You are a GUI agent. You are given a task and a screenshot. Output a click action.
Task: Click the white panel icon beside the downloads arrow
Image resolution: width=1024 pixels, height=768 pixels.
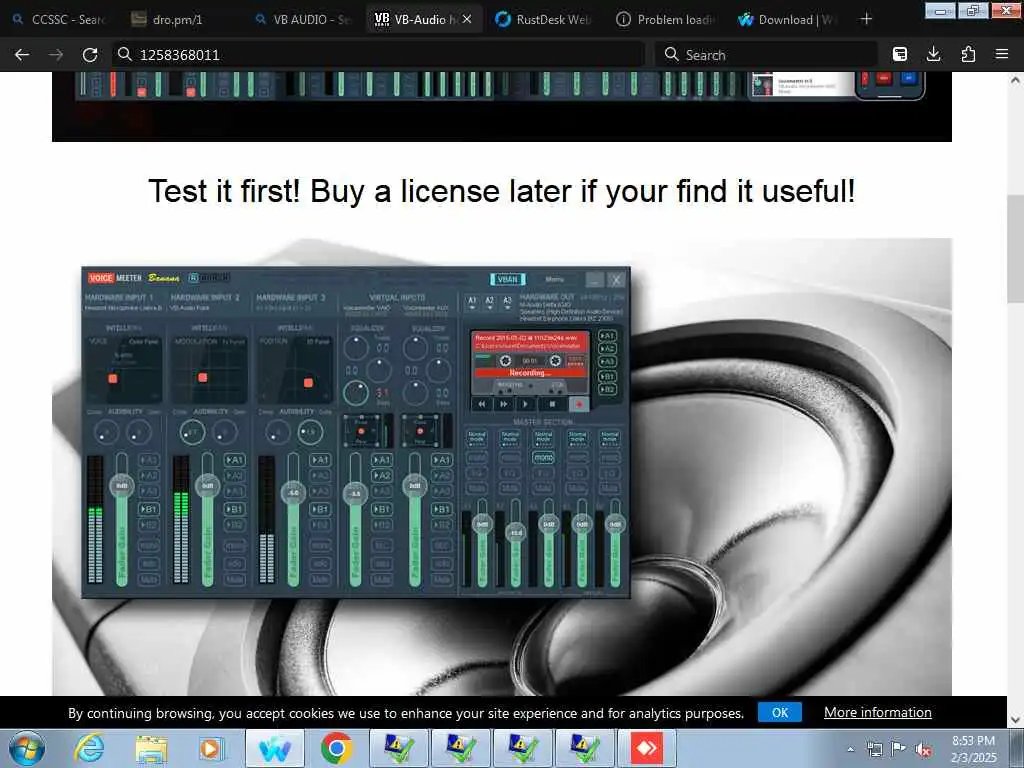pos(900,54)
